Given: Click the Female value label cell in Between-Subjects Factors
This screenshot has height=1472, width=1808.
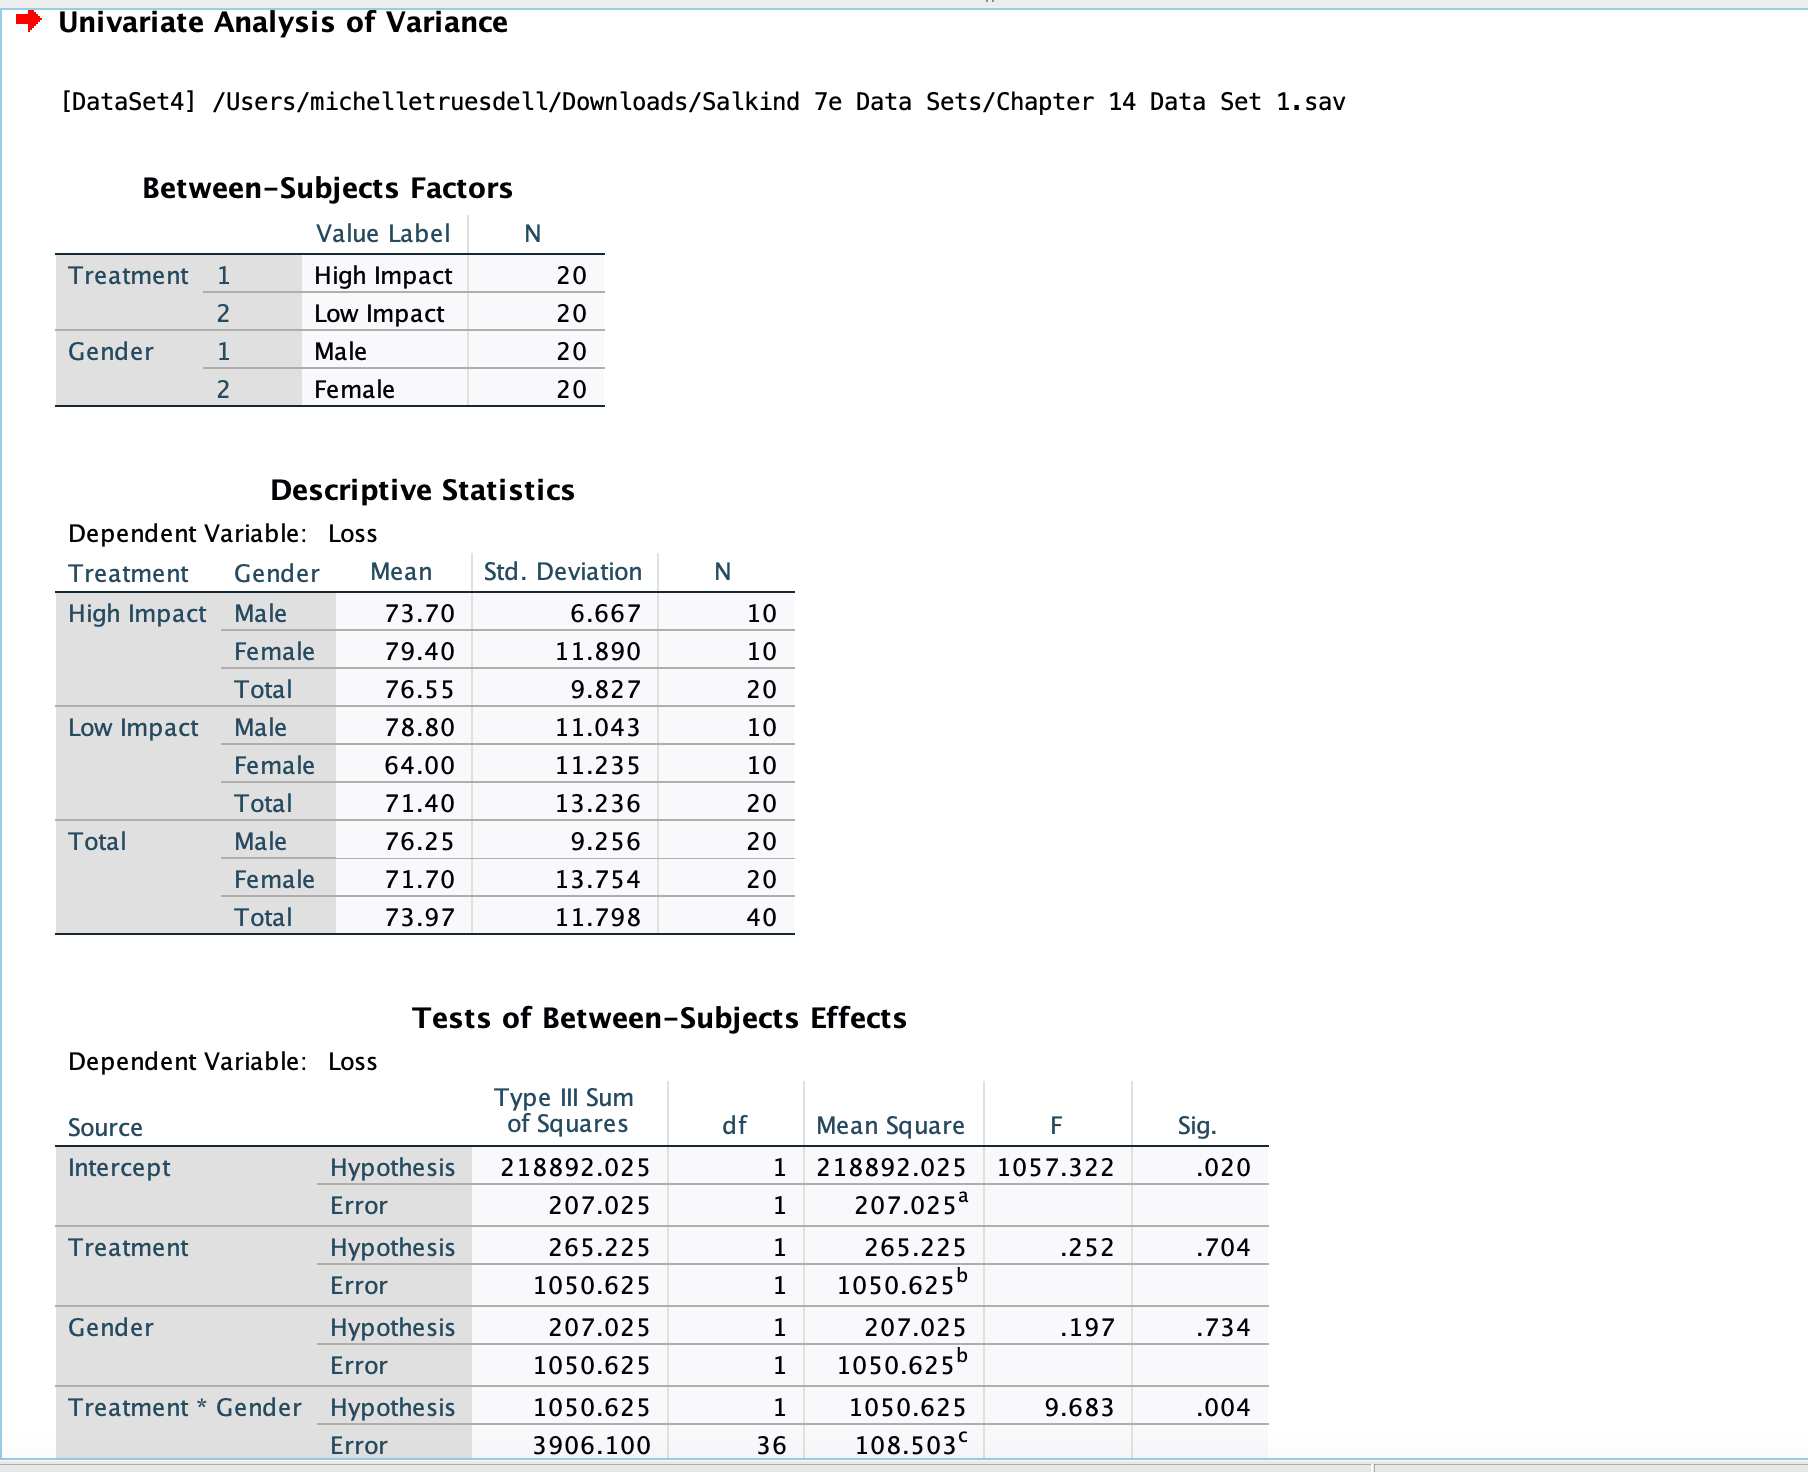Looking at the screenshot, I should click(x=354, y=389).
